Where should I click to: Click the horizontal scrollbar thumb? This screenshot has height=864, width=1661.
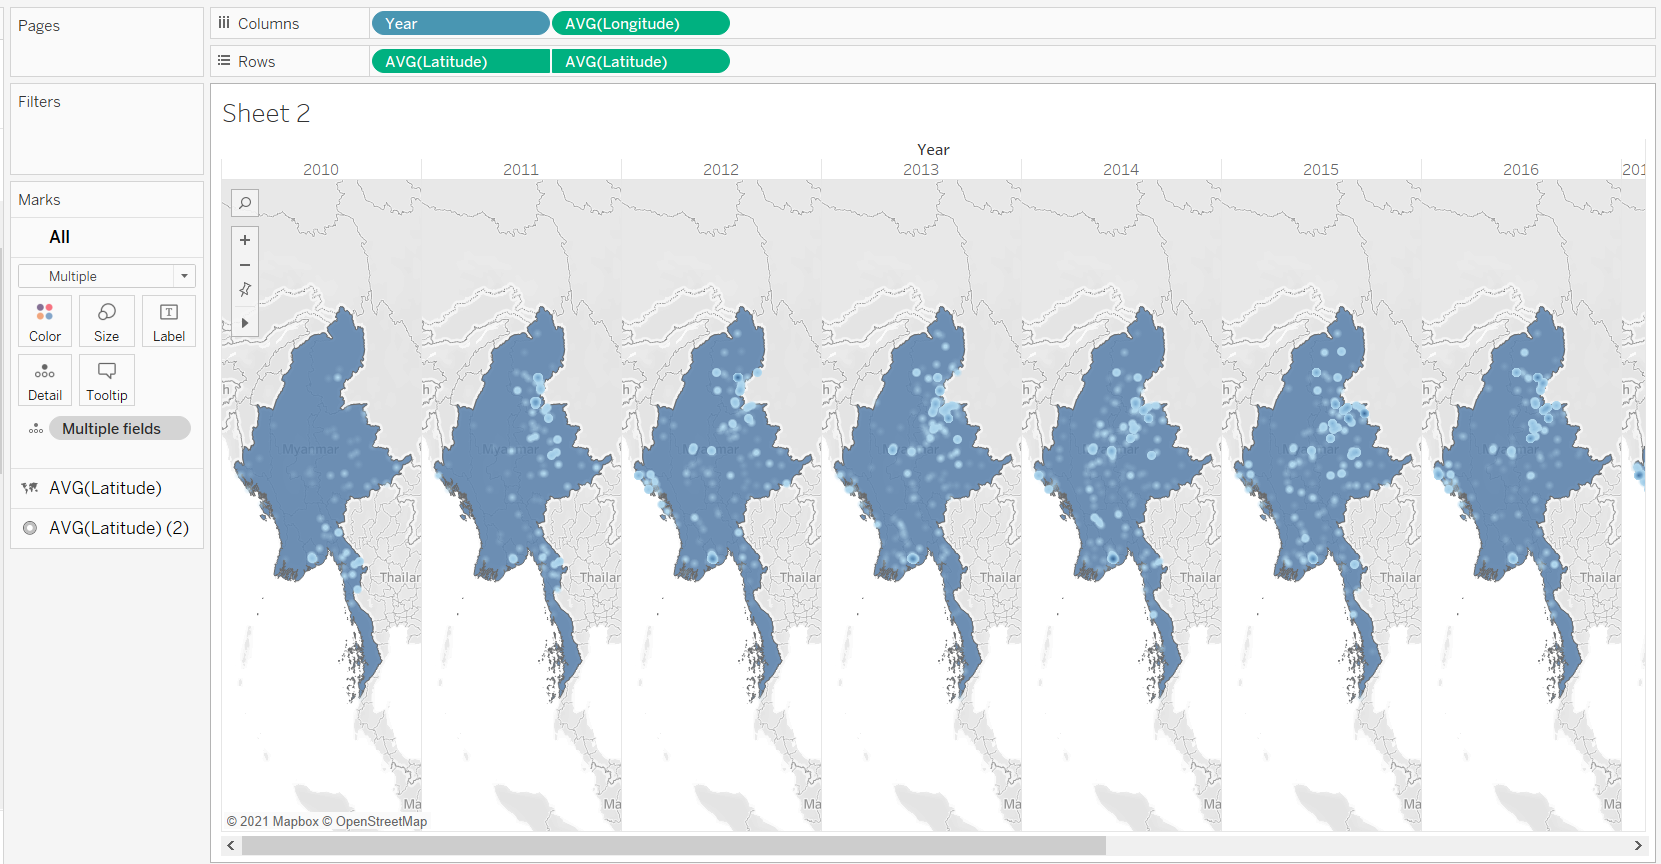click(673, 846)
